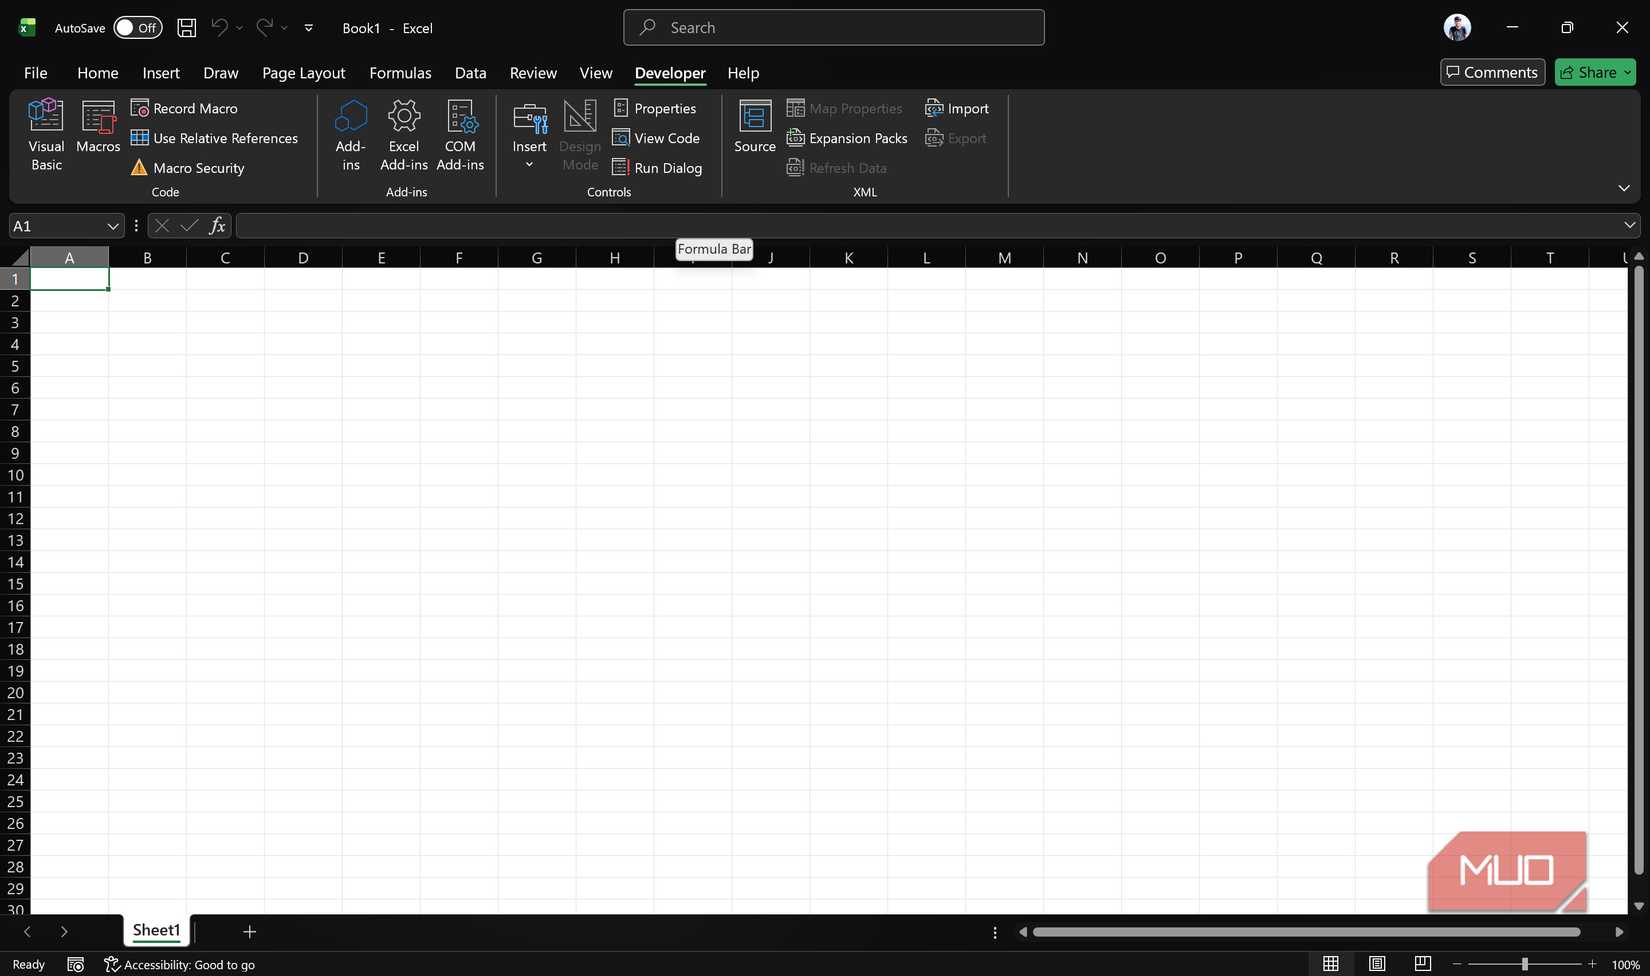Add a new sheet with the plus button
1650x976 pixels.
coord(249,931)
